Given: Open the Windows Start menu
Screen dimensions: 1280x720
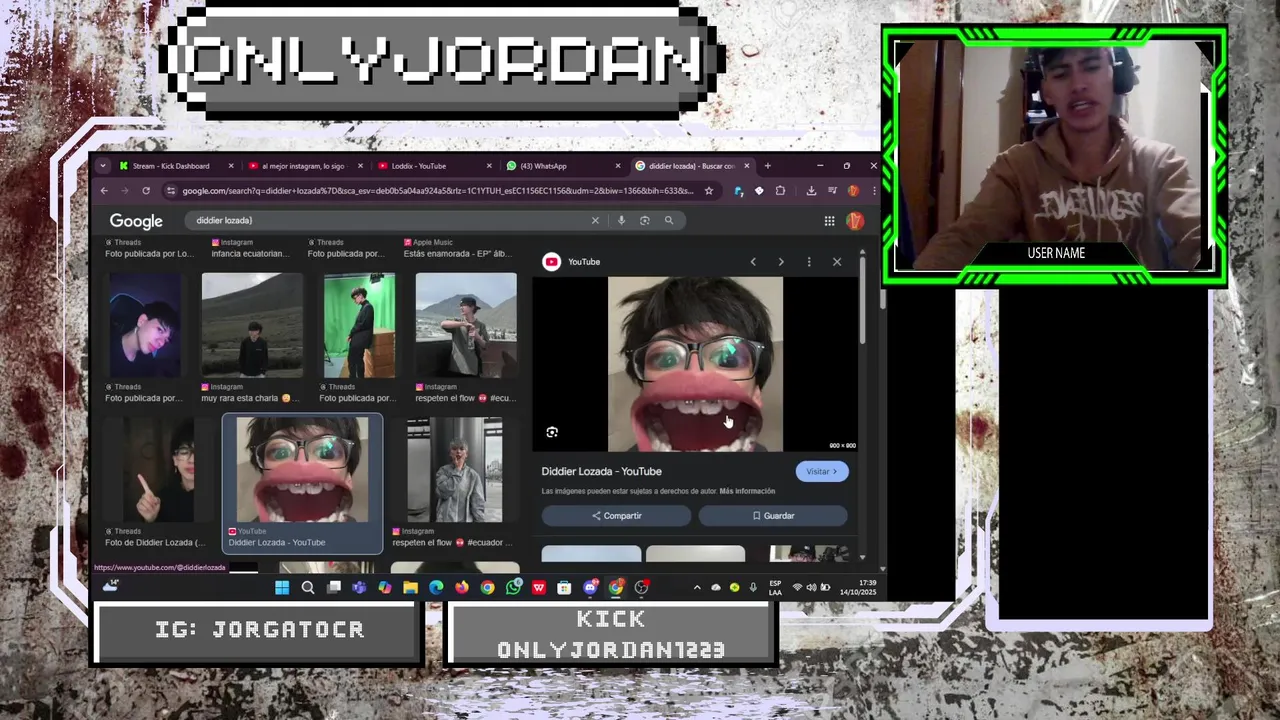Looking at the screenshot, I should pyautogui.click(x=282, y=588).
